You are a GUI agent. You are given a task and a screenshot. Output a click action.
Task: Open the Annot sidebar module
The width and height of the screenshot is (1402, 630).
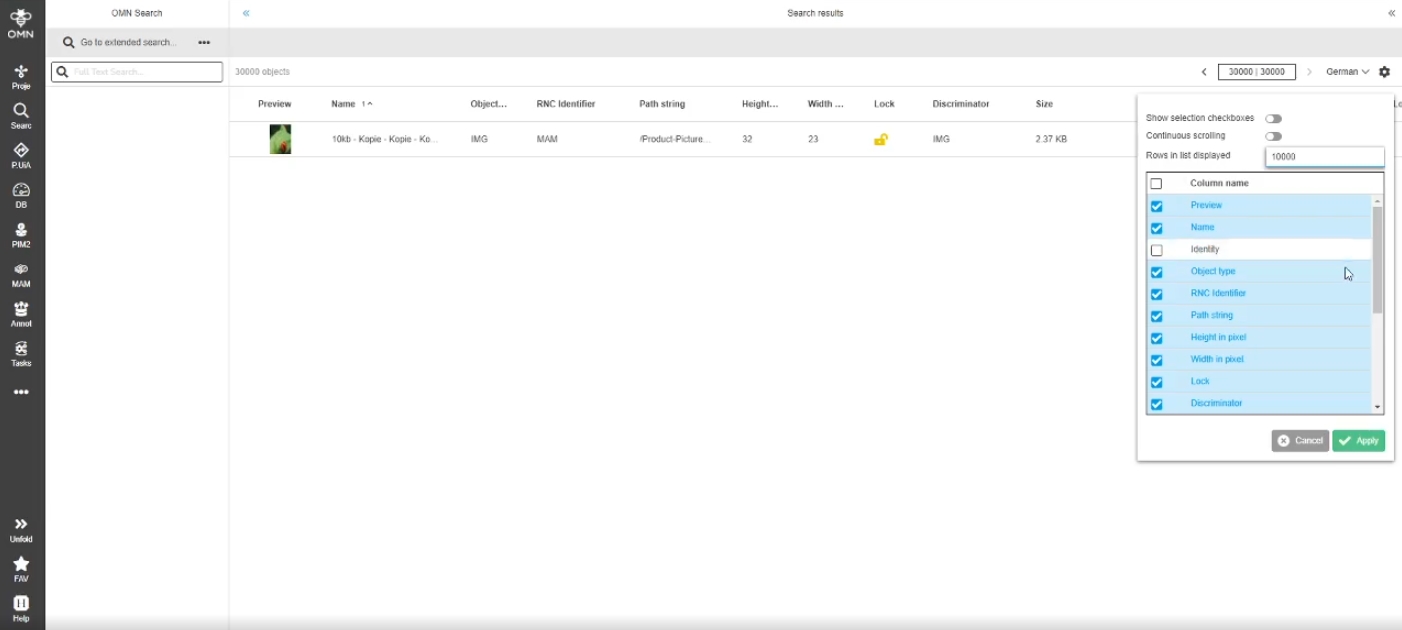click(x=21, y=314)
